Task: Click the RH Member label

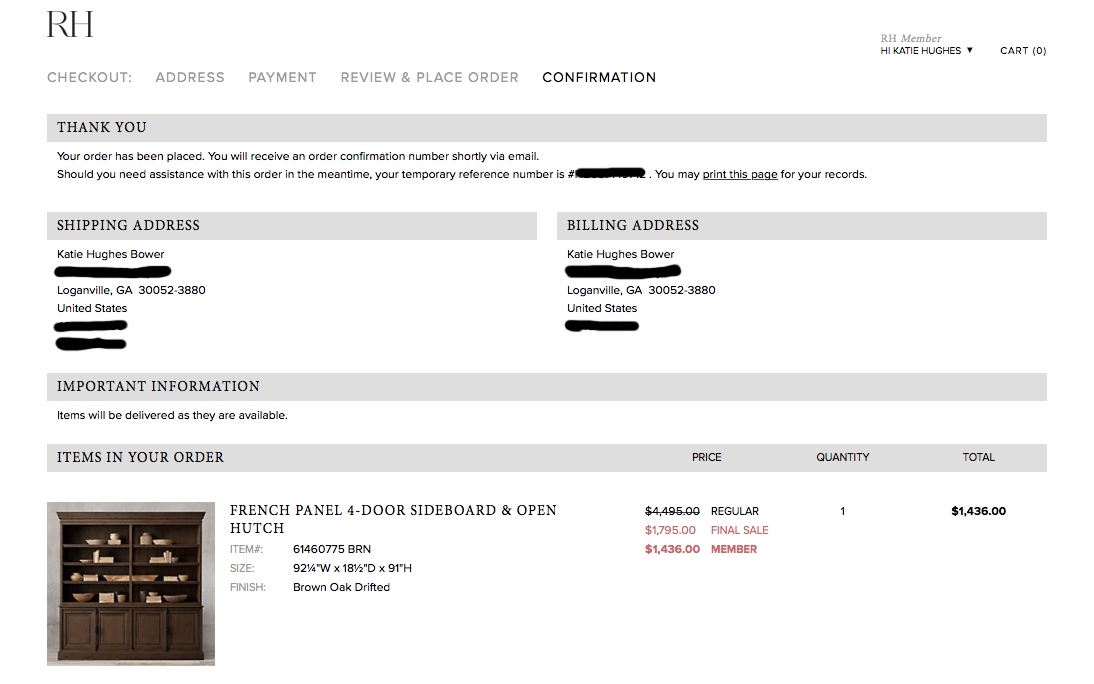Action: click(x=911, y=38)
